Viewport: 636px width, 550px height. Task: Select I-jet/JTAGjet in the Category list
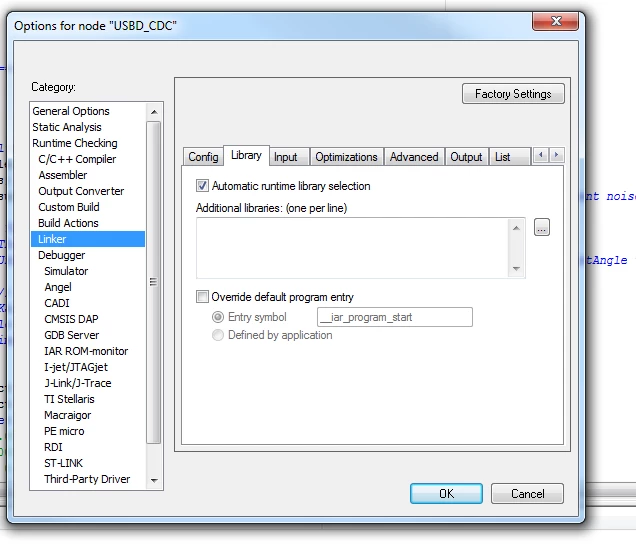[88, 367]
